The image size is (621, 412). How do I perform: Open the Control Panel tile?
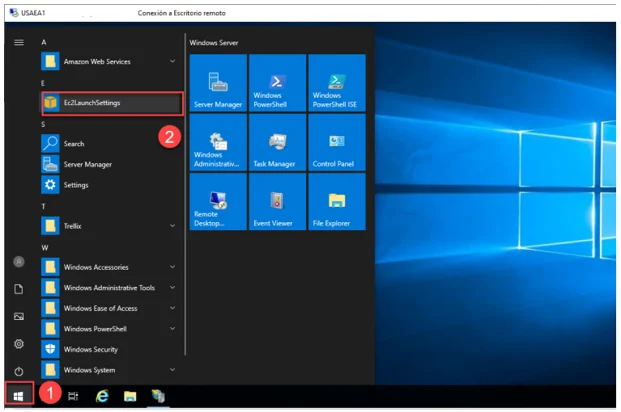click(x=337, y=142)
